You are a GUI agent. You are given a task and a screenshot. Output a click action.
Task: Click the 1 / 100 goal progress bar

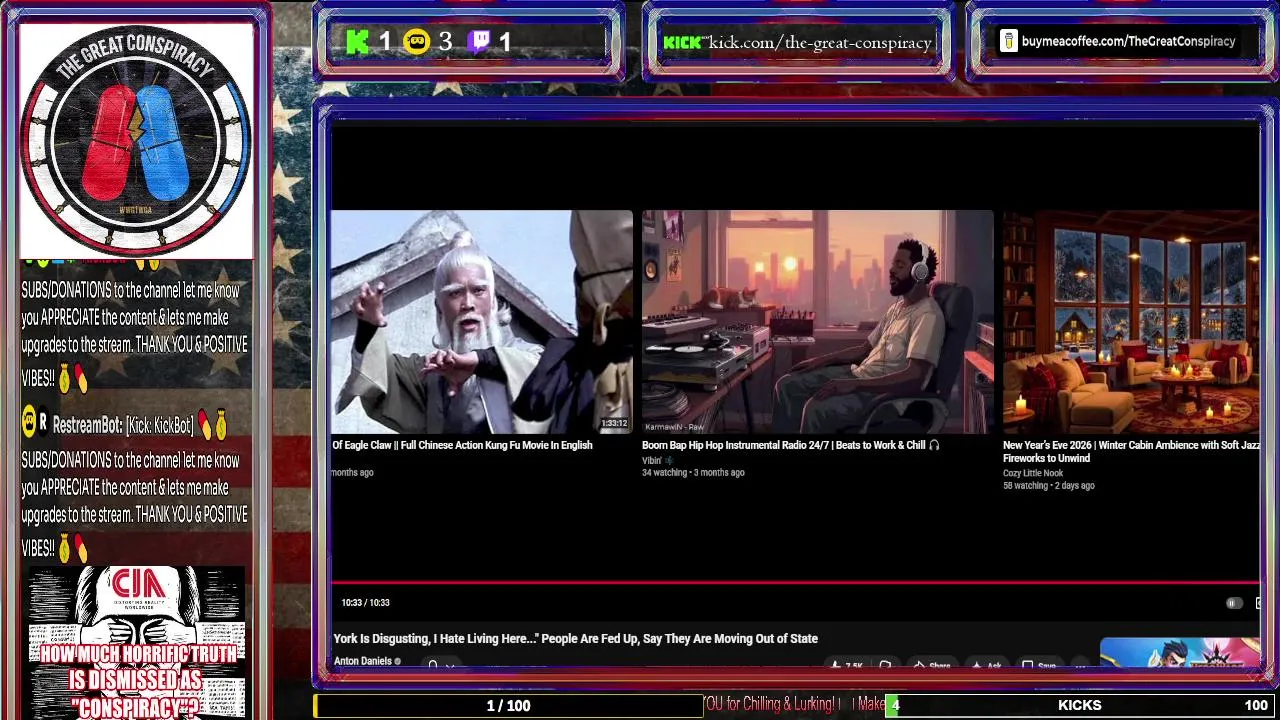click(508, 705)
